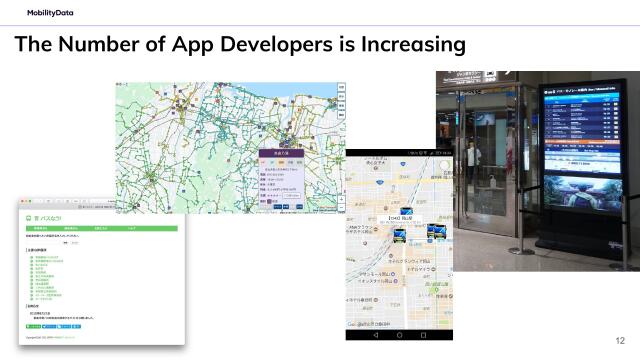This screenshot has height=360, width=640.
Task: Click the rightmost blue button in map popup
Action: [299, 207]
